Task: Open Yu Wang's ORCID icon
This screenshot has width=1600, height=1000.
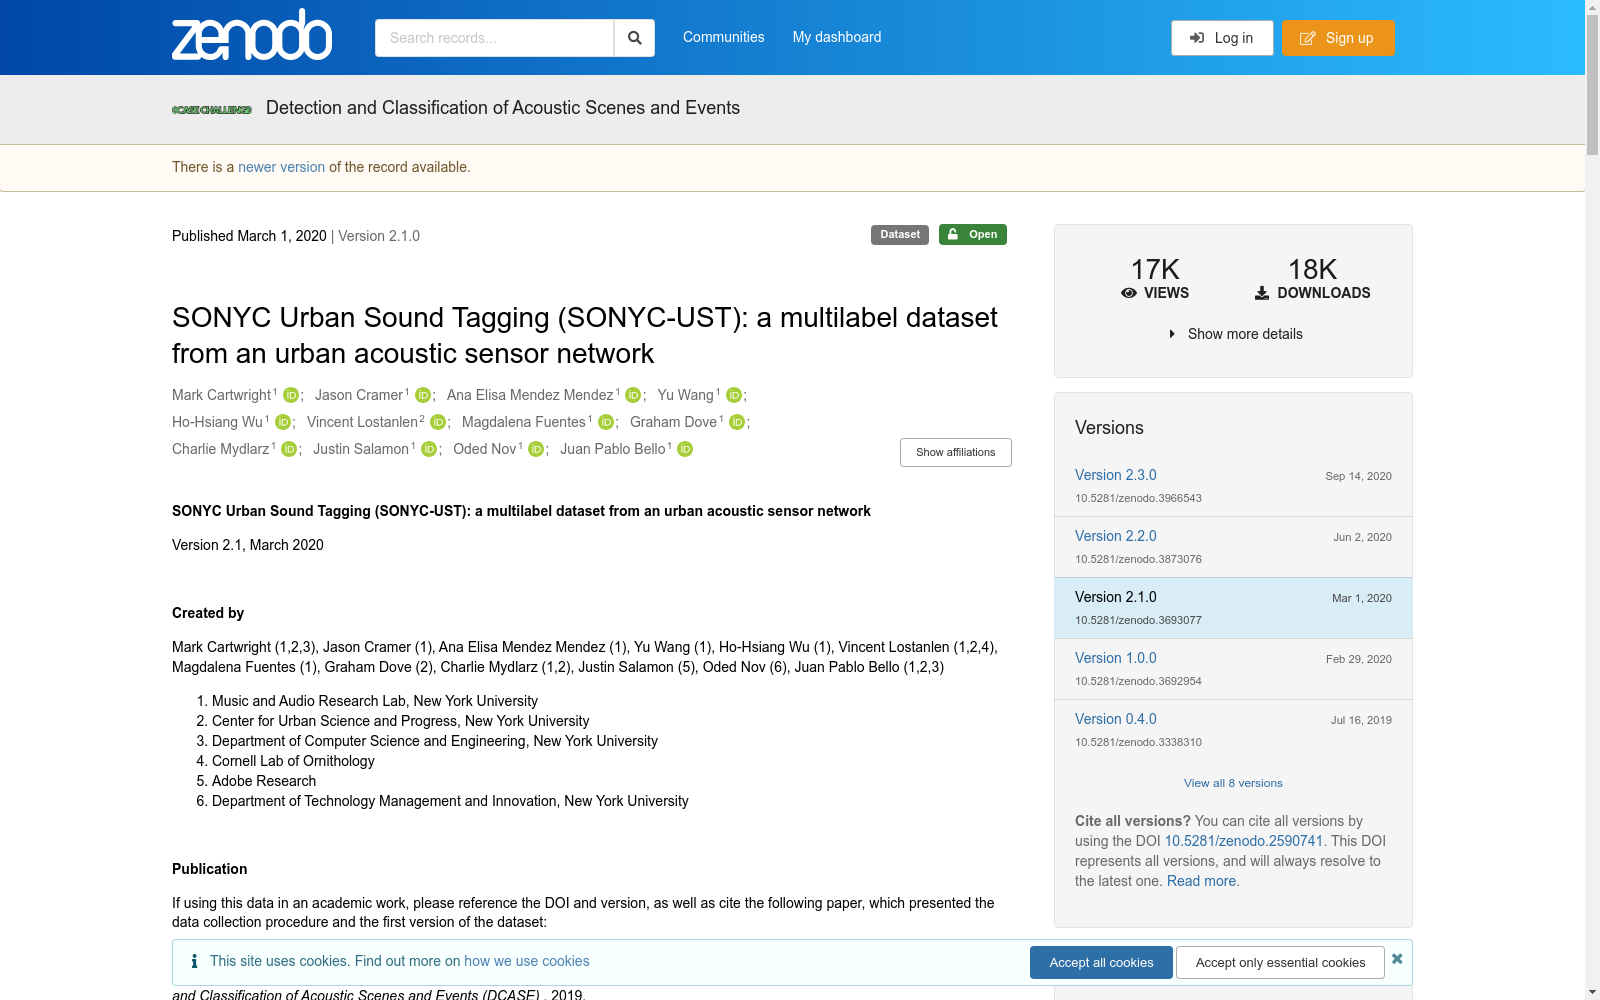Action: pos(734,395)
